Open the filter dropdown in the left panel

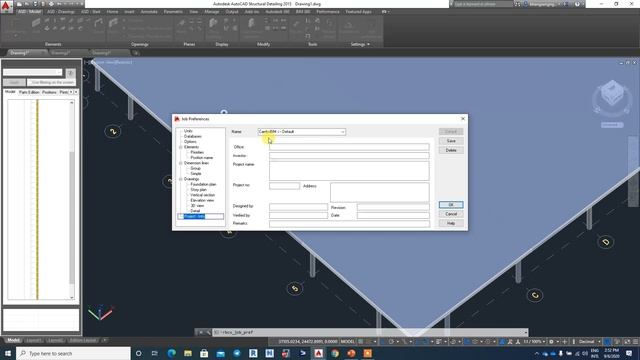coord(32,72)
